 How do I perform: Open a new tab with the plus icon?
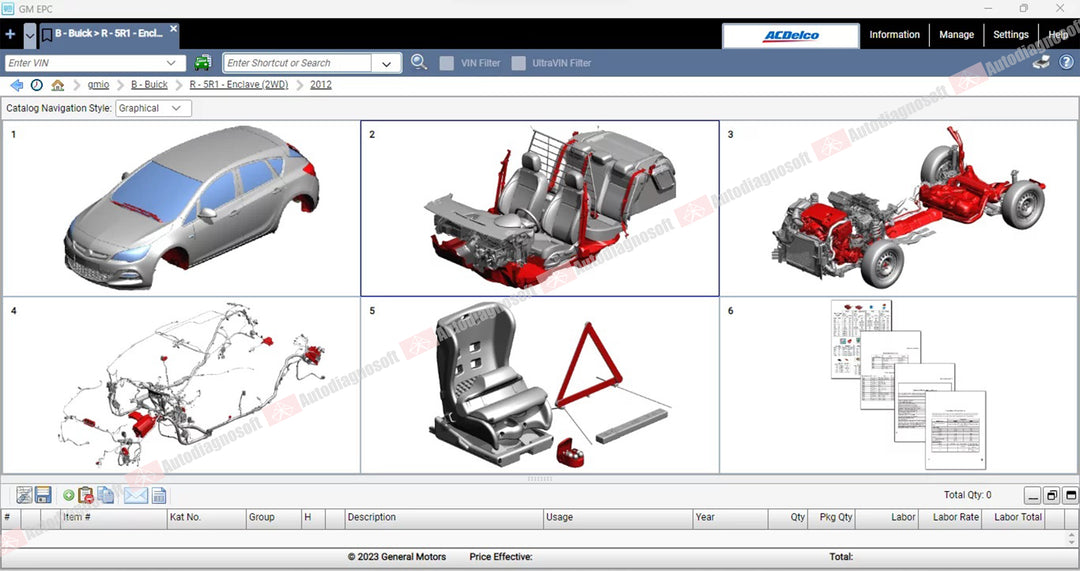point(10,34)
